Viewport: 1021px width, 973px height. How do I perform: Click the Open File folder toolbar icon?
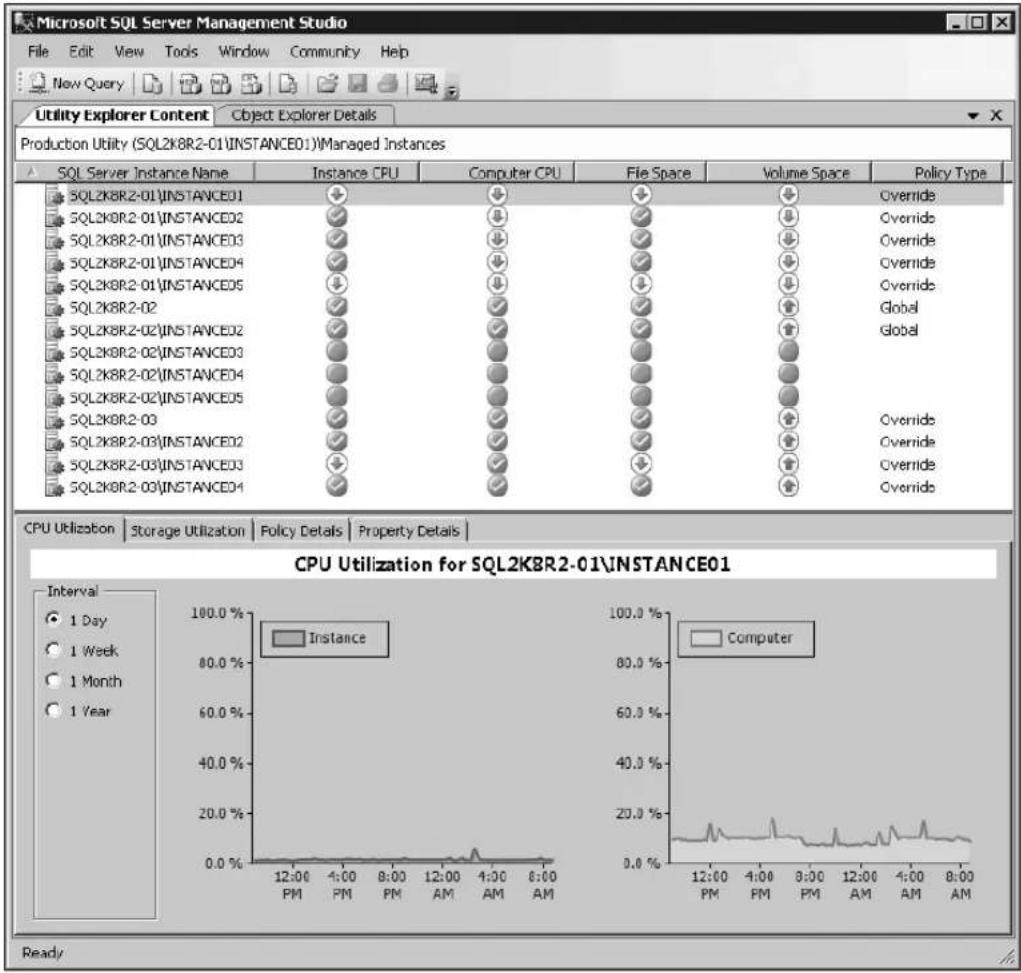click(x=327, y=83)
